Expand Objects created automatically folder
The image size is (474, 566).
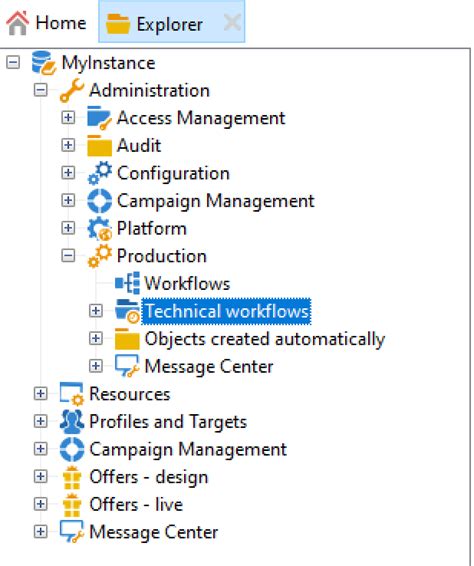[x=96, y=339]
